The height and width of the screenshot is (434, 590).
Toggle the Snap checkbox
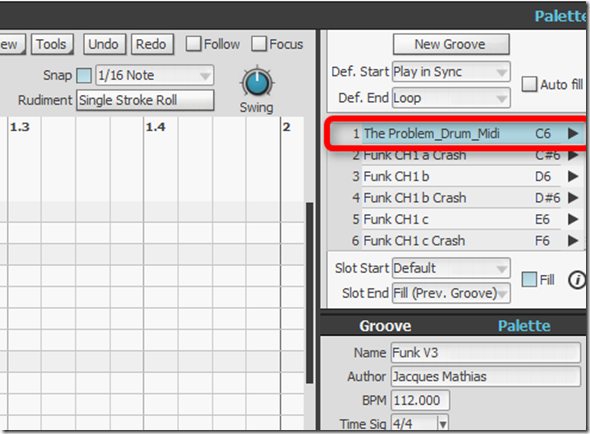(84, 75)
